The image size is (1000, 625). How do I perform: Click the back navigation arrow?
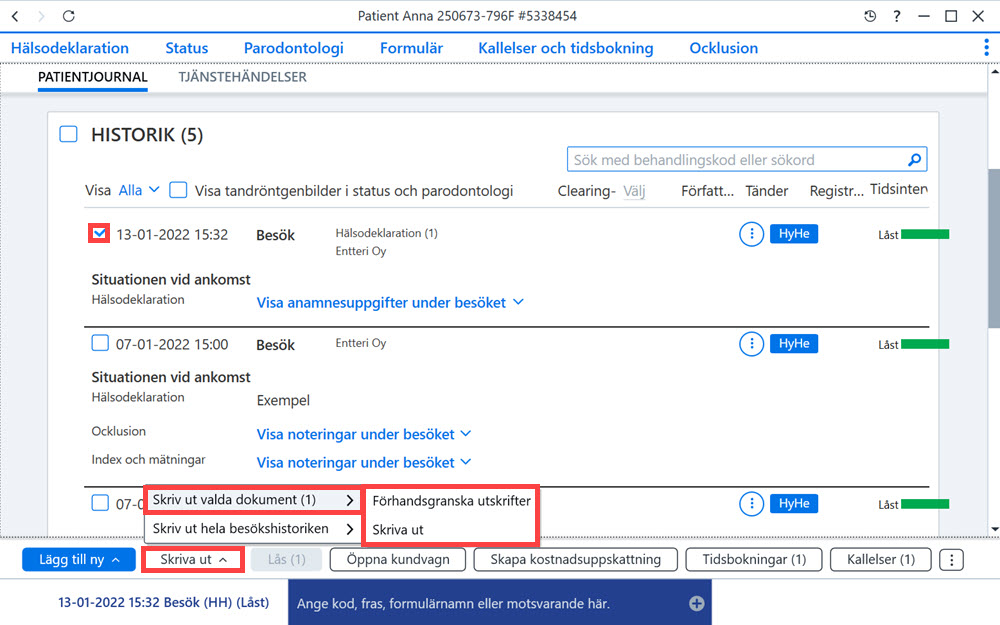pyautogui.click(x=15, y=16)
